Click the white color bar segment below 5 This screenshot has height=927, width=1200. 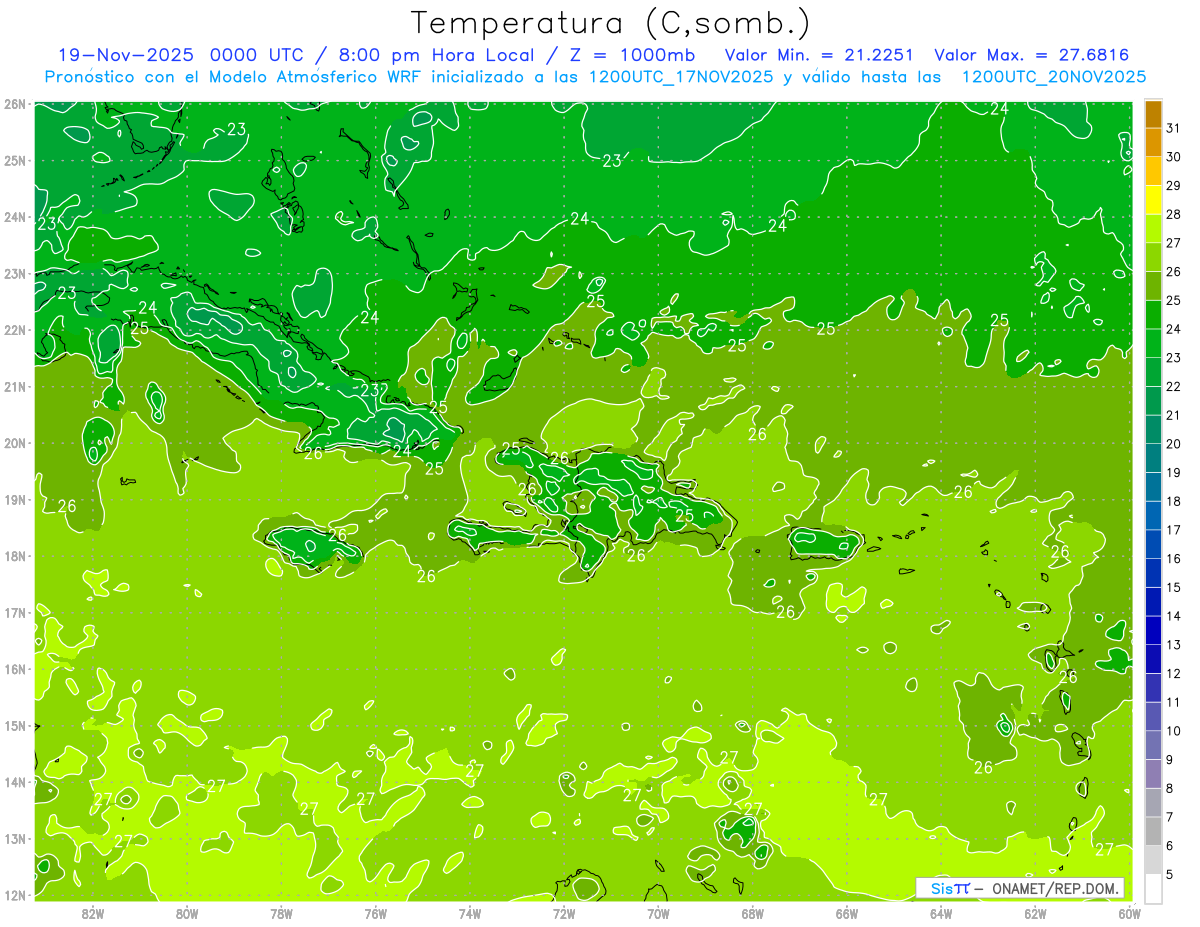coord(1153,888)
